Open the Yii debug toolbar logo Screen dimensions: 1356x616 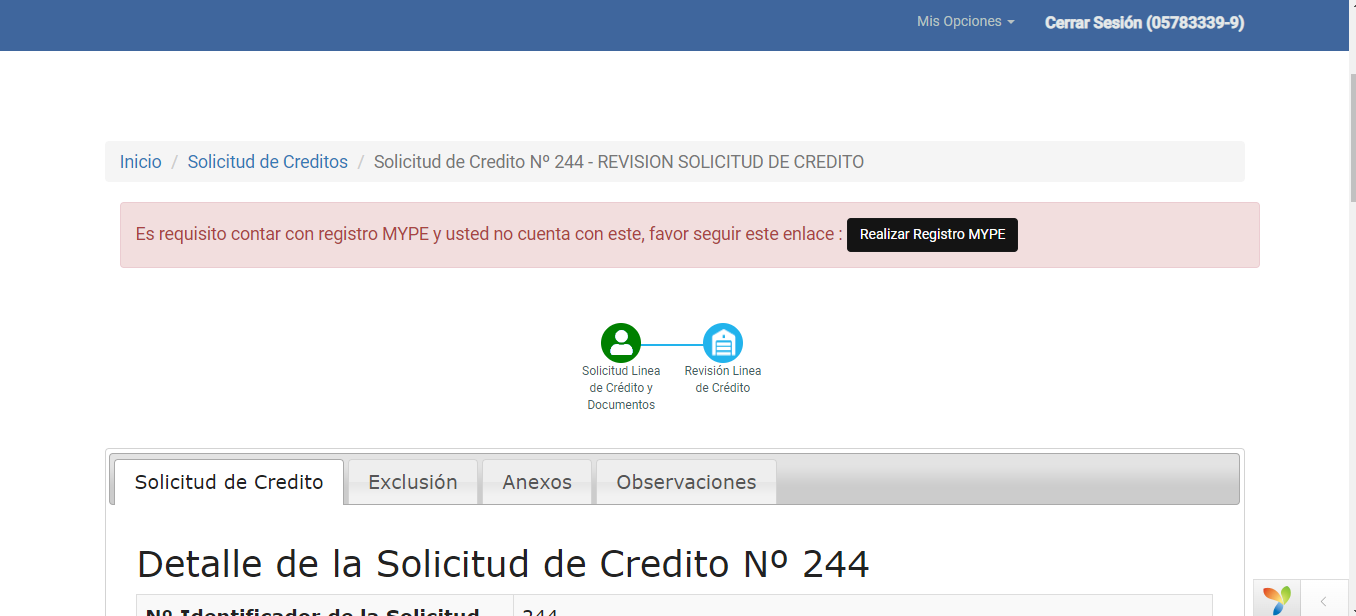1277,599
